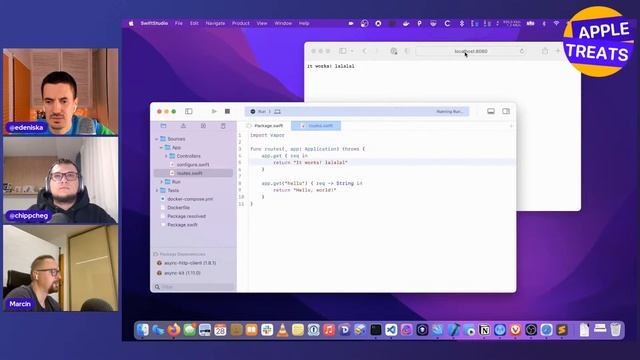The image size is (640, 360).
Task: Open Wi-Fi status in menu bar
Action: tap(556, 24)
